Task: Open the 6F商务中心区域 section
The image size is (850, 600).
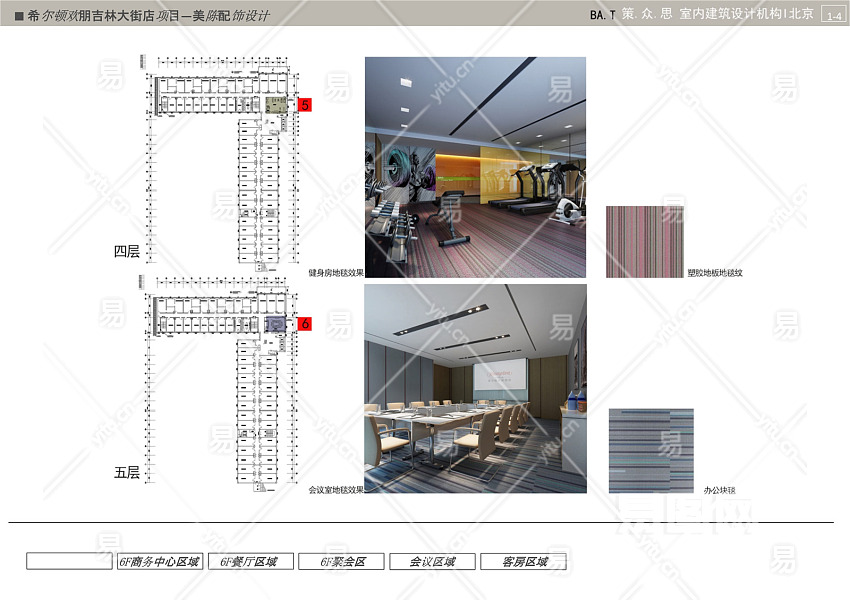Action: click(x=160, y=562)
